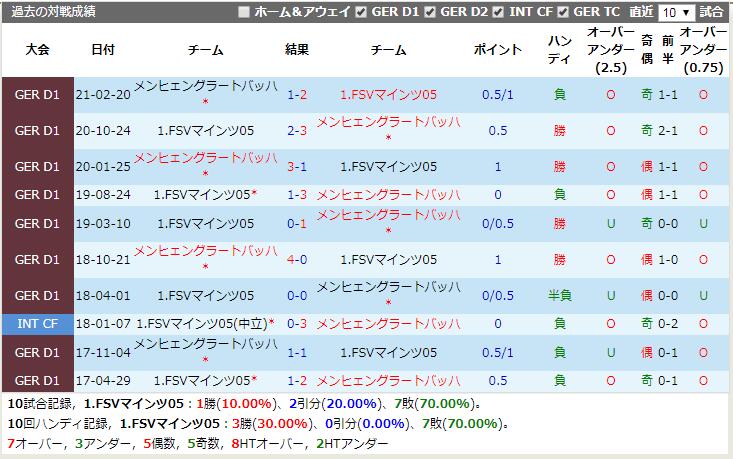733x459 pixels.
Task: Select the ハンディ column header
Action: [x=560, y=50]
